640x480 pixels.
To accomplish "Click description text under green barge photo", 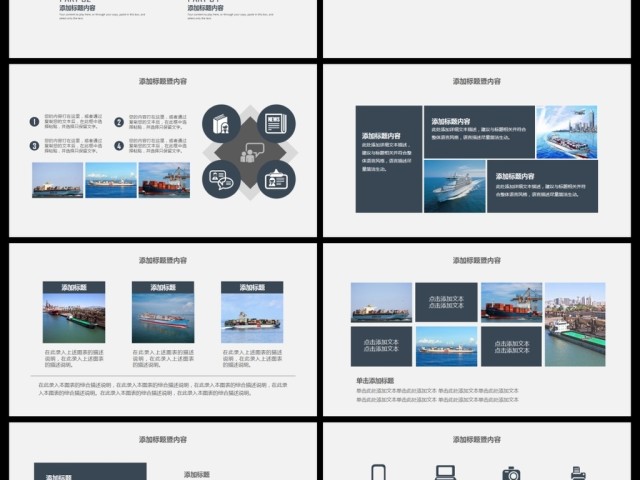I will [x=74, y=358].
